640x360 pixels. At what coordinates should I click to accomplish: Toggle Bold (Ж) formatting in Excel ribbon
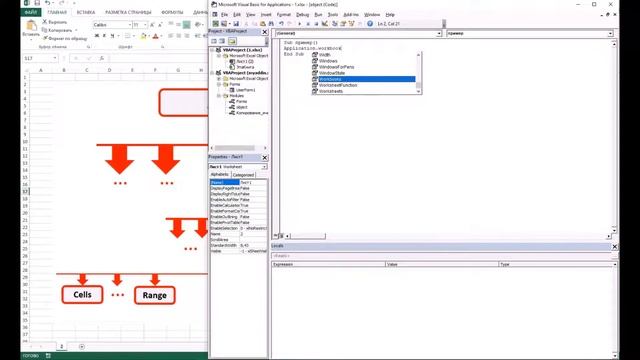(97, 36)
